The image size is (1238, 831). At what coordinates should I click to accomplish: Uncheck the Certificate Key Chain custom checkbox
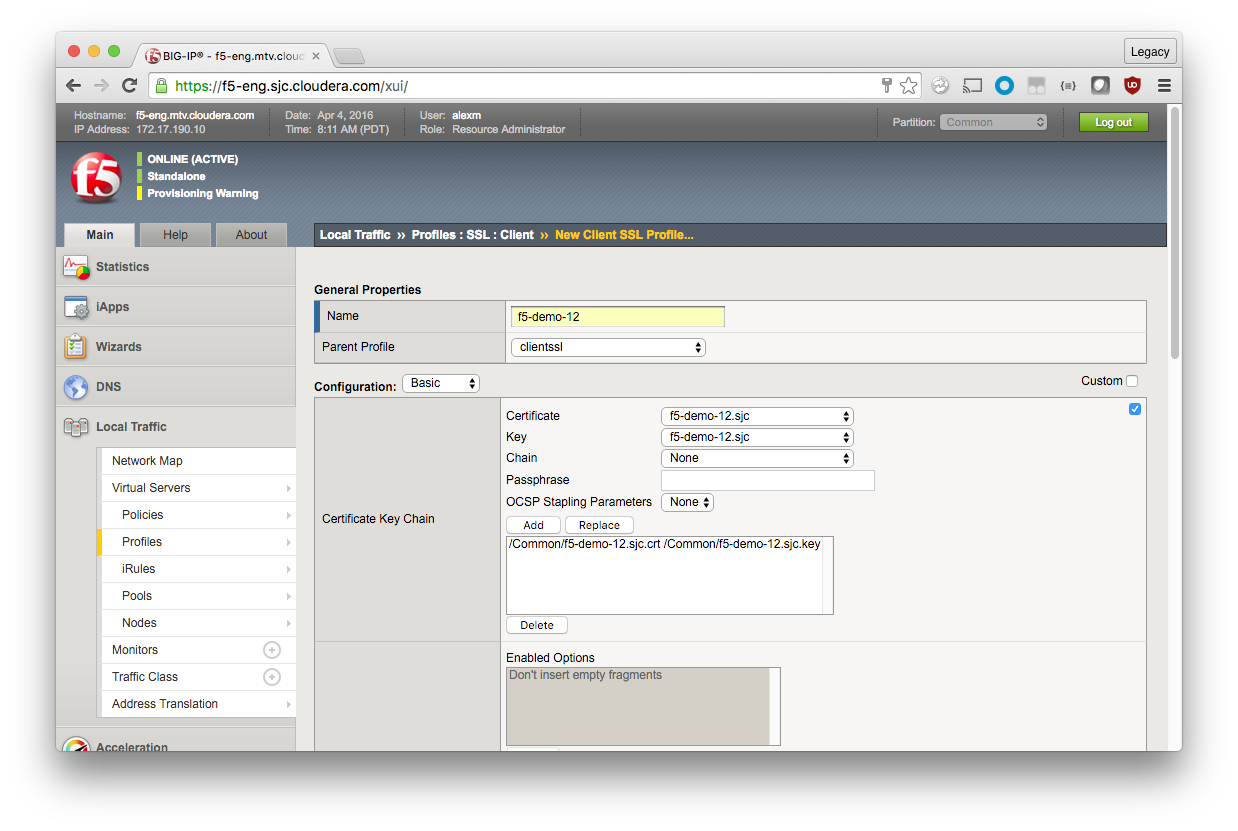pyautogui.click(x=1134, y=409)
